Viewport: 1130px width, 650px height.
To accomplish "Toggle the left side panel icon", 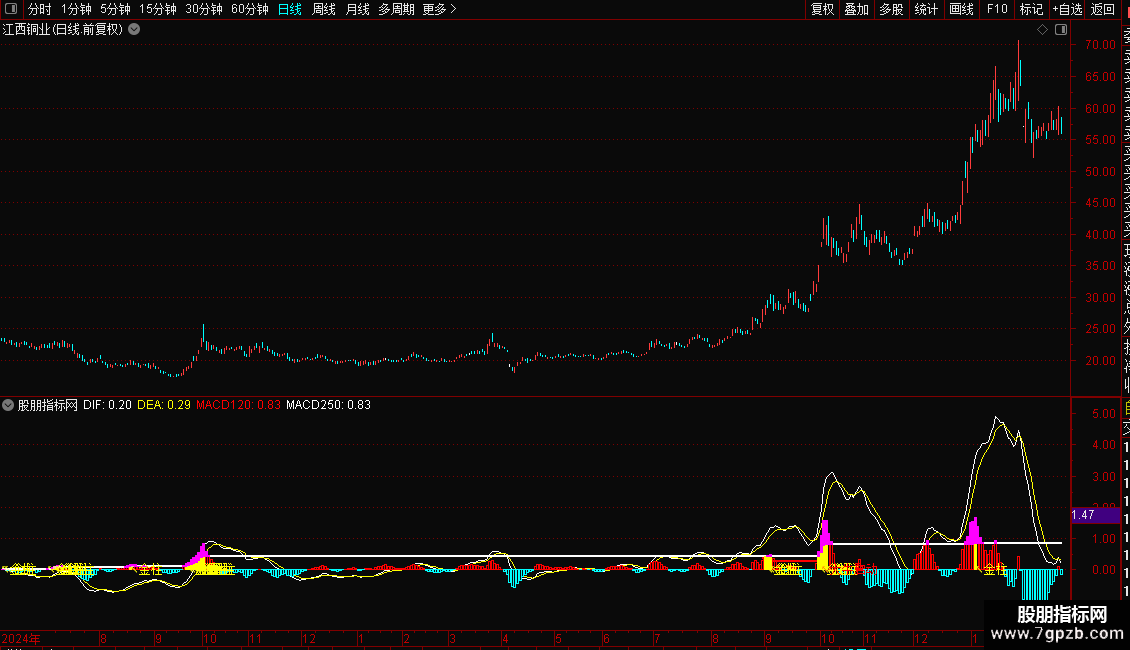I will [12, 9].
